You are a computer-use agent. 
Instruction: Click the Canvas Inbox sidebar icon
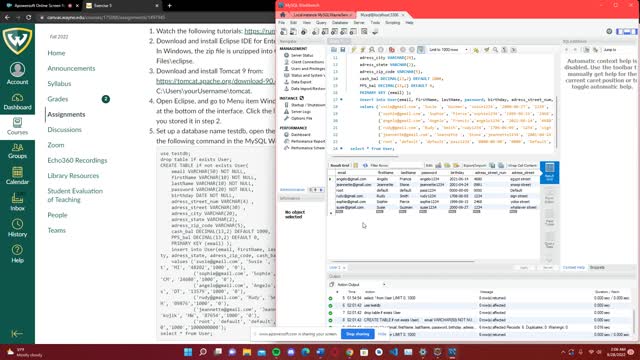pos(17,202)
